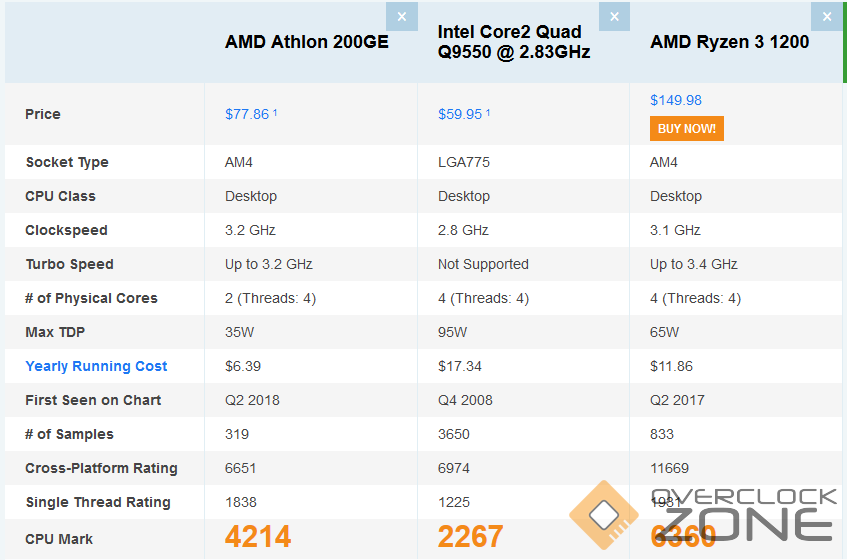Open the Yearly Running Cost link
847x560 pixels.
[x=96, y=366]
